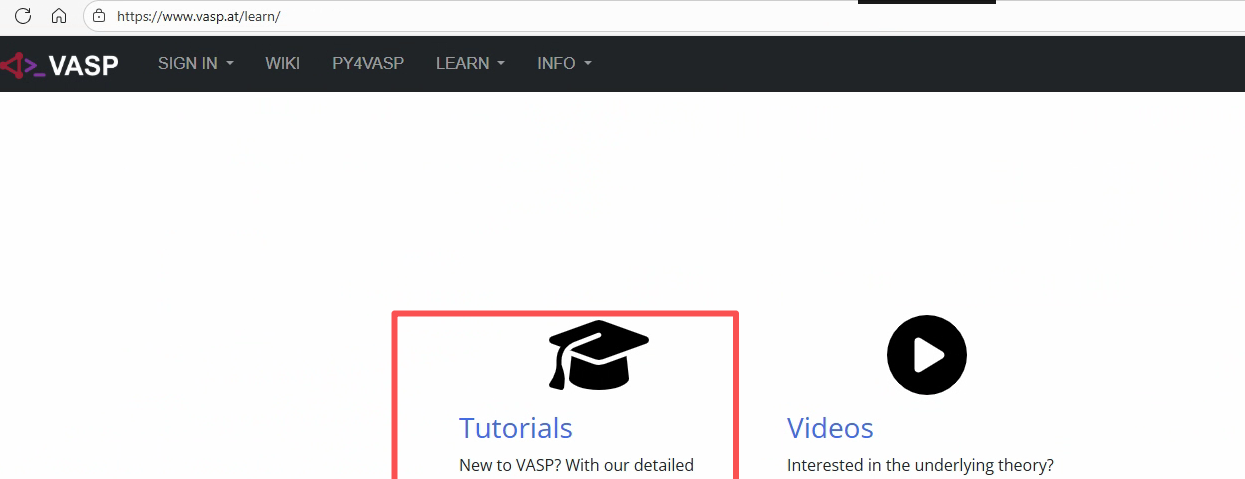Image resolution: width=1245 pixels, height=479 pixels.
Task: Go to the browser home page icon
Action: (59, 16)
